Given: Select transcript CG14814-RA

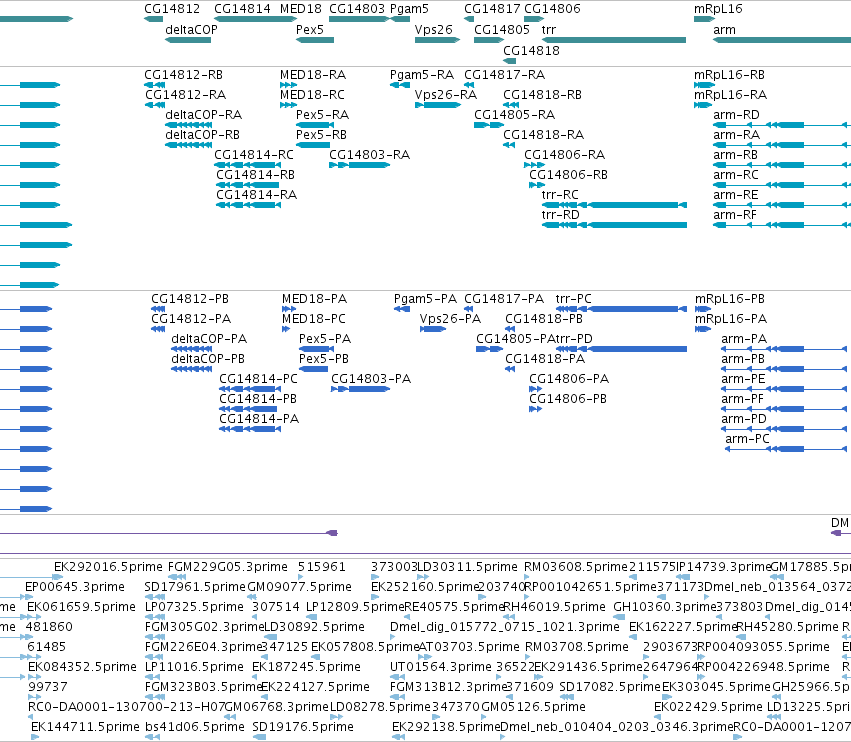Looking at the screenshot, I should tap(256, 195).
